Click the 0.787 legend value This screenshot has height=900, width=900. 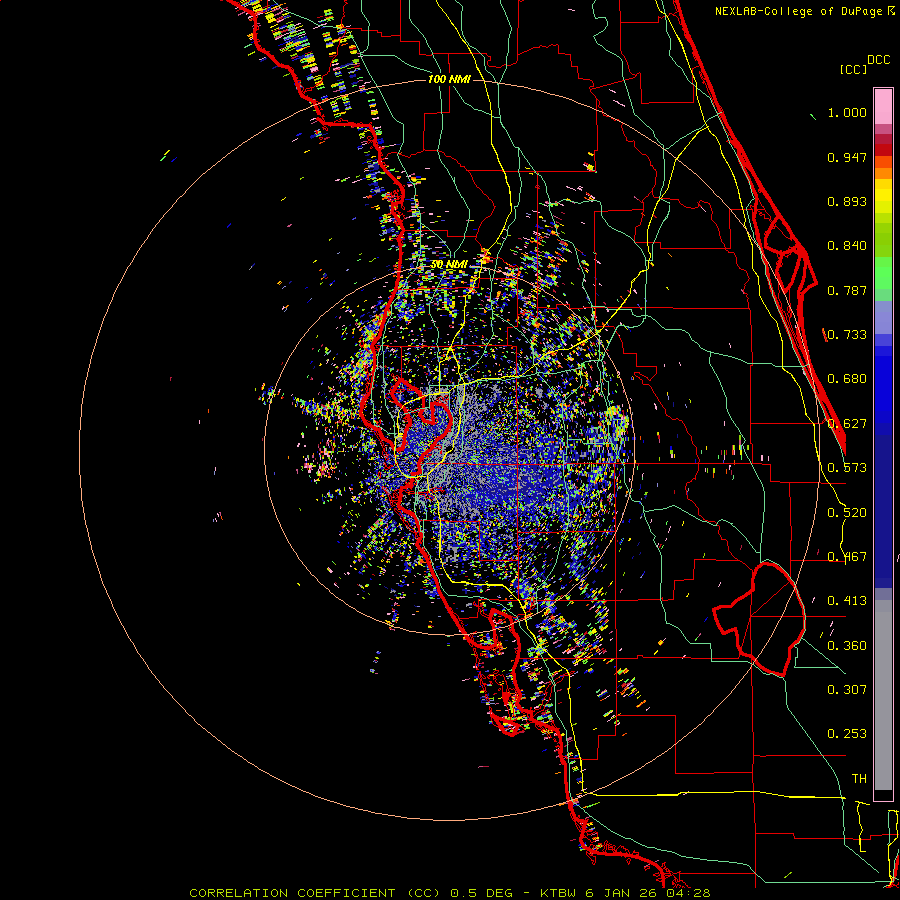tap(847, 290)
